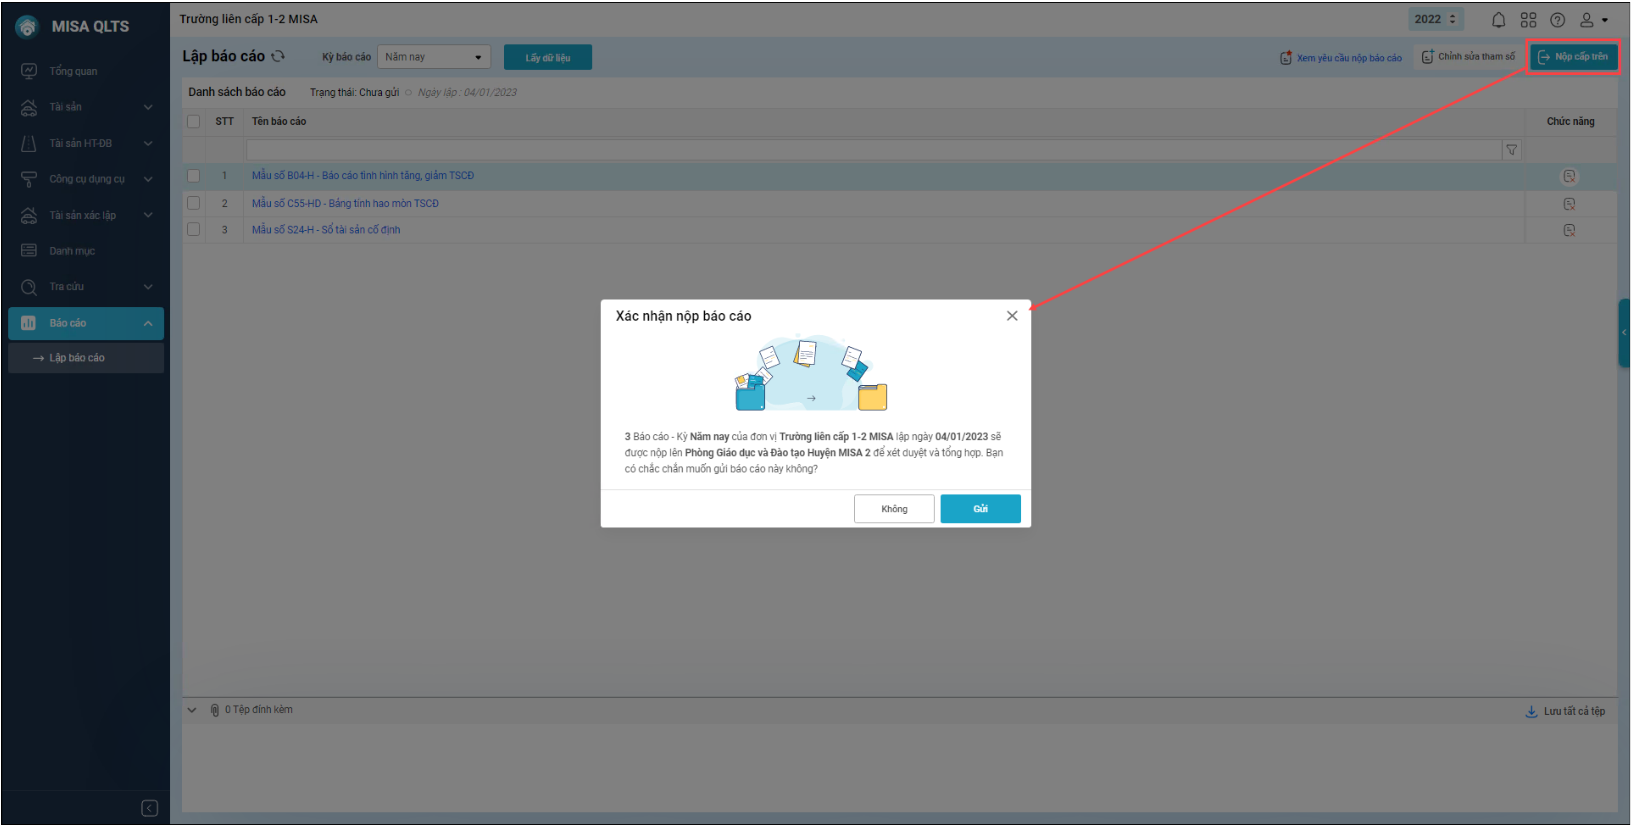This screenshot has height=828, width=1634.
Task: Click Chỉnh sửa tham số
Action: click(x=1468, y=57)
